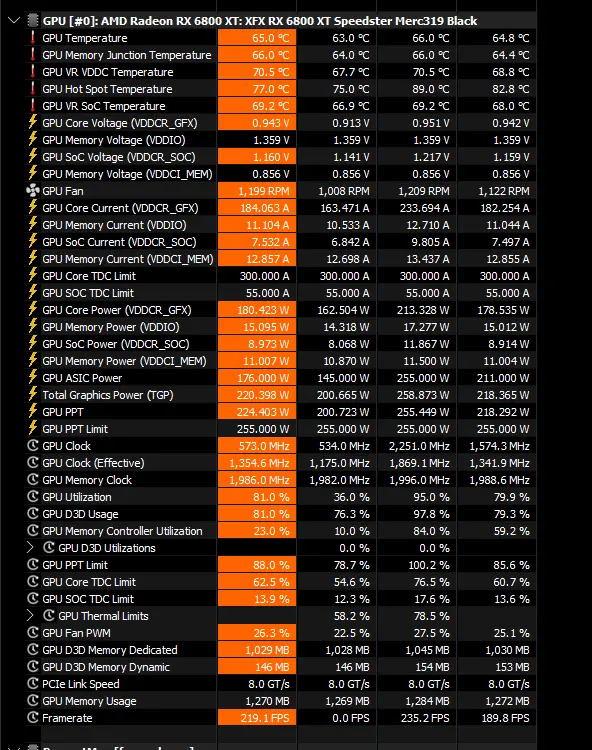Click lightning icon beside GPU Core Current (VDDCR_GFX)

pyautogui.click(x=33, y=208)
